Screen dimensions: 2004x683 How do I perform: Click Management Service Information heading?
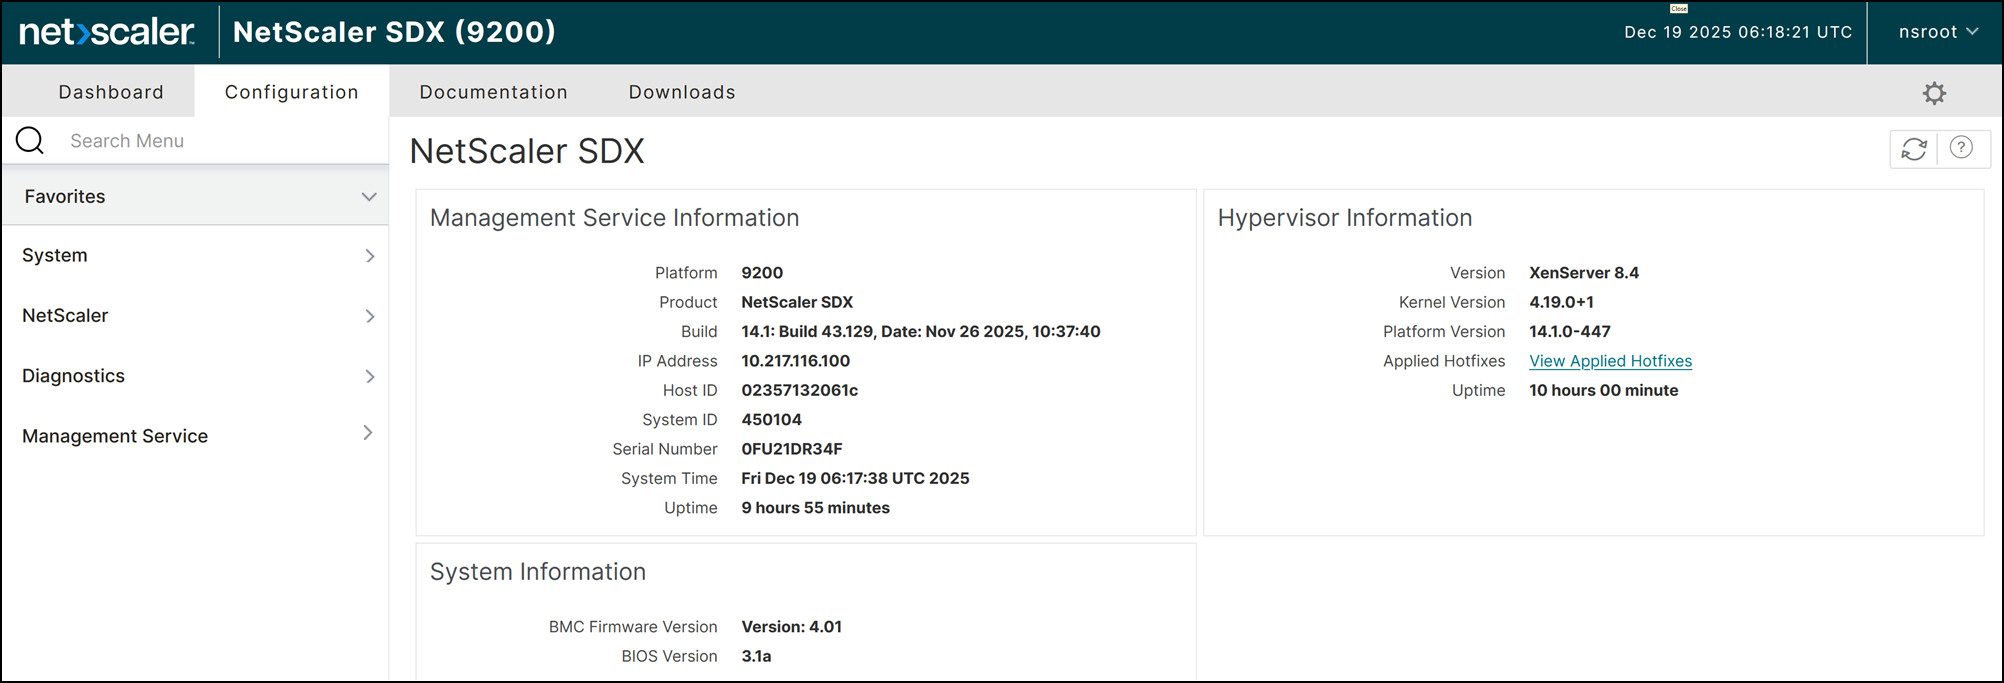pos(614,218)
